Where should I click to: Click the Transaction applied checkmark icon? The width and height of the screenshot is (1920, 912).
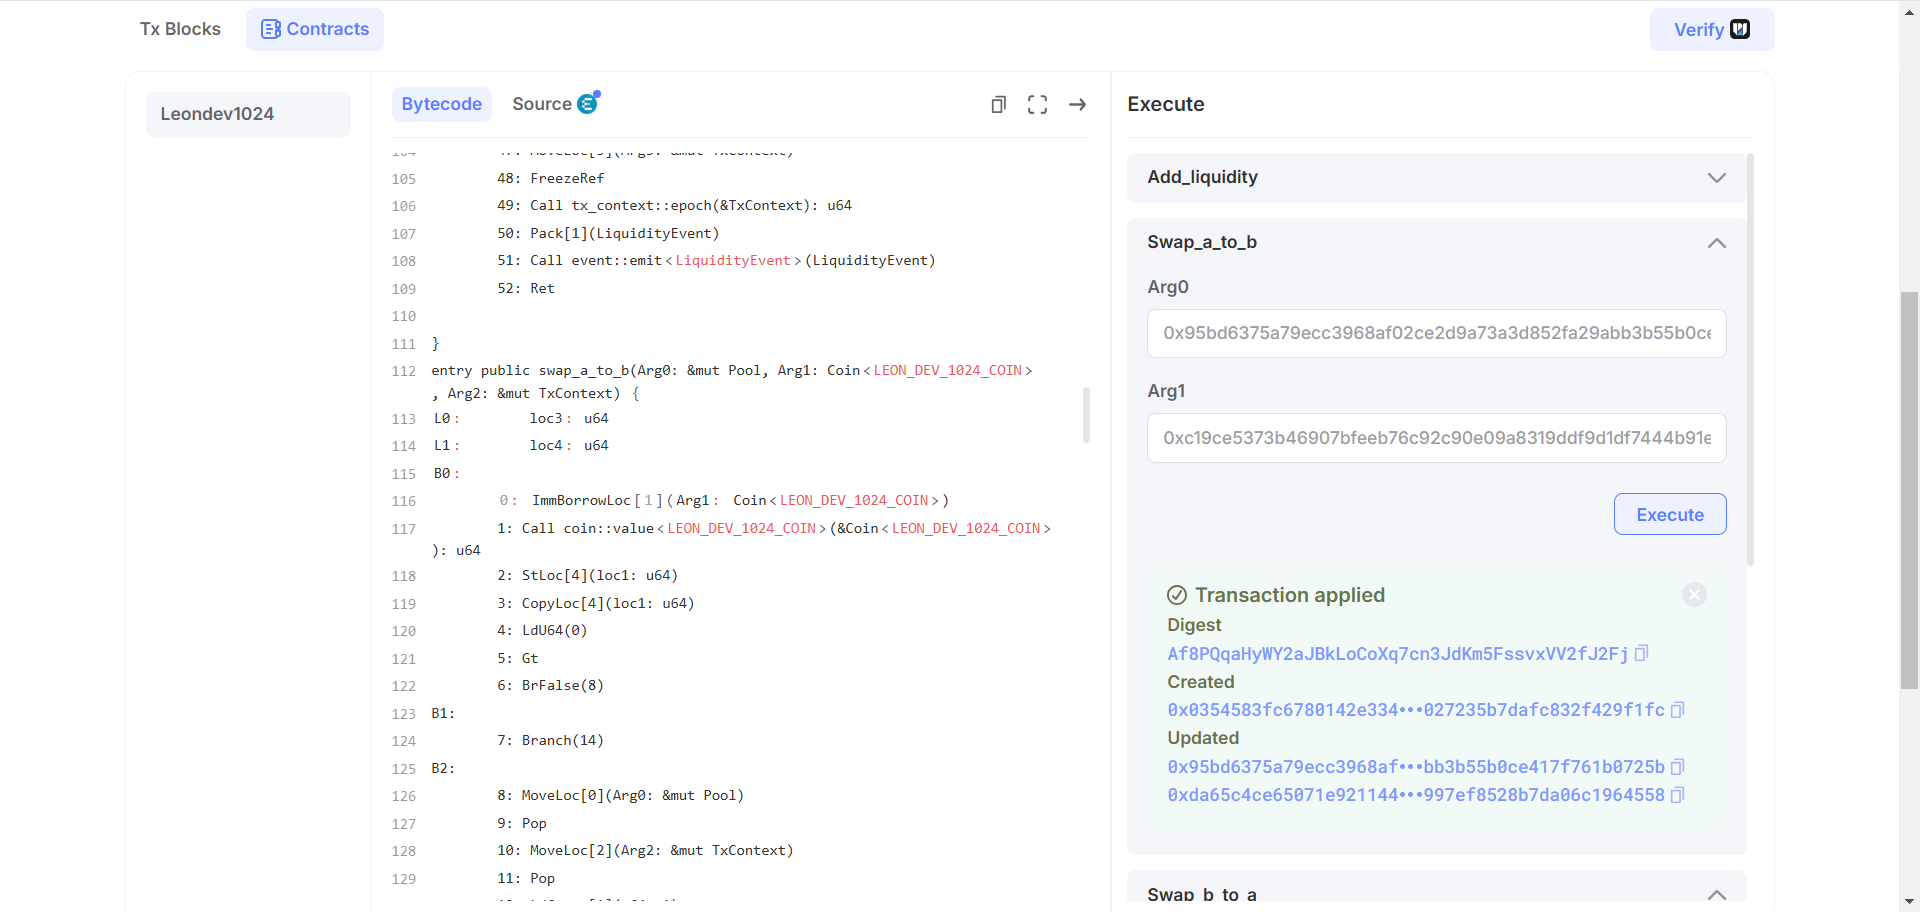tap(1177, 595)
